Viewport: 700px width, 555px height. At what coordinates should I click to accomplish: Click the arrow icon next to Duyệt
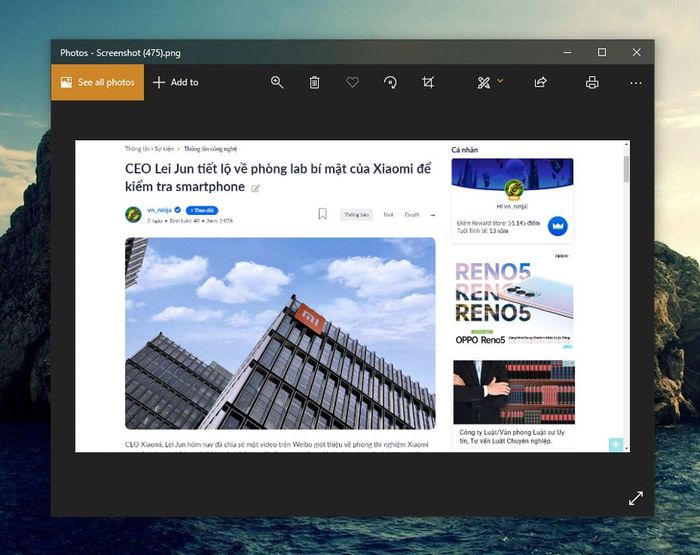[432, 215]
